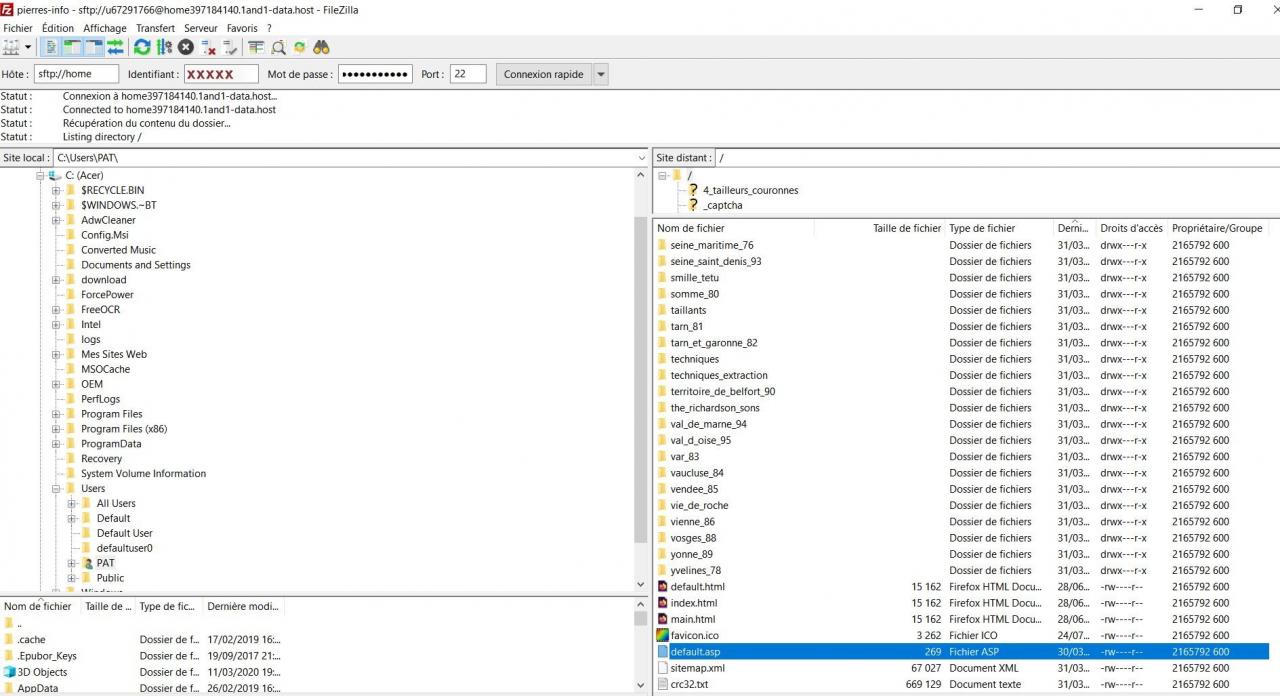The width and height of the screenshot is (1280, 696).
Task: Toggle the remote directory tree display
Action: click(94, 47)
